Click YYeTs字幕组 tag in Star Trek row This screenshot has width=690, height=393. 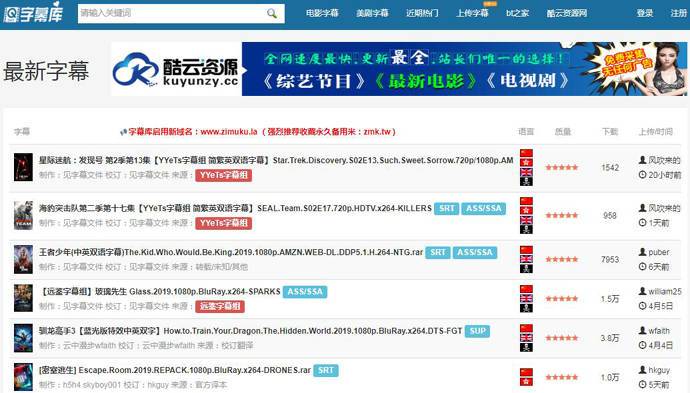(224, 175)
